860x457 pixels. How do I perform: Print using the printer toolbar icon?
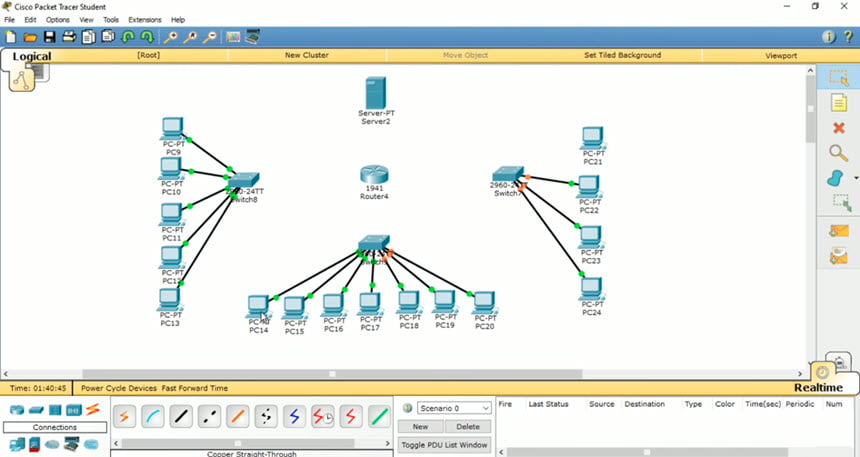coord(69,37)
